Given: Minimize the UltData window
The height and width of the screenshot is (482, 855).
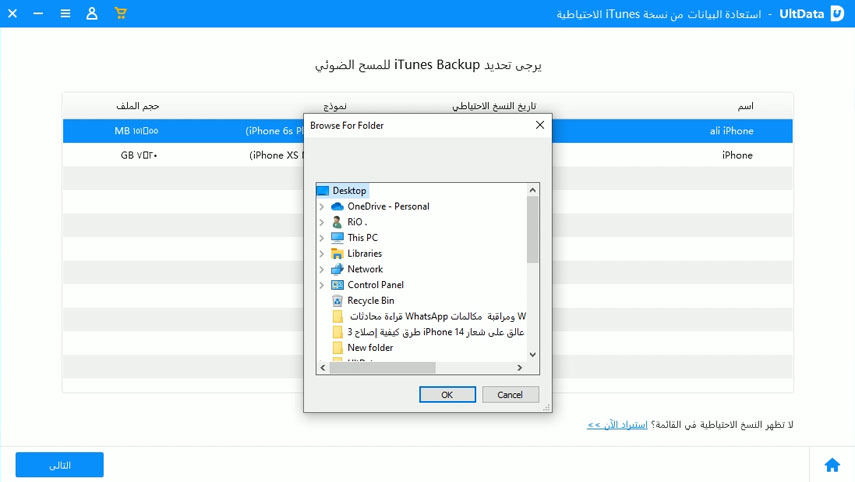Looking at the screenshot, I should click(38, 13).
